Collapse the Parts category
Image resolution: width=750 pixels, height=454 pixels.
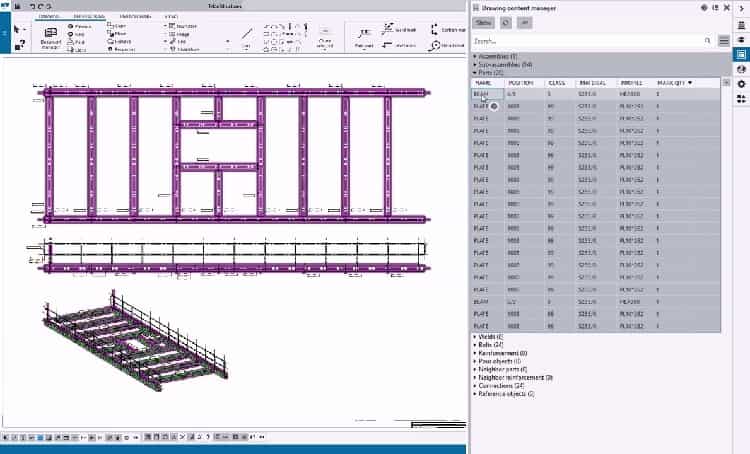pos(489,73)
